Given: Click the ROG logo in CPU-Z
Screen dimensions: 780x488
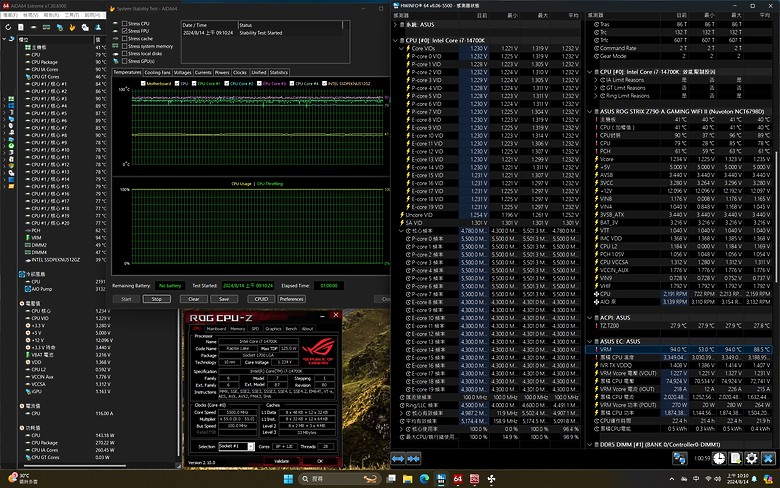Looking at the screenshot, I should point(318,350).
